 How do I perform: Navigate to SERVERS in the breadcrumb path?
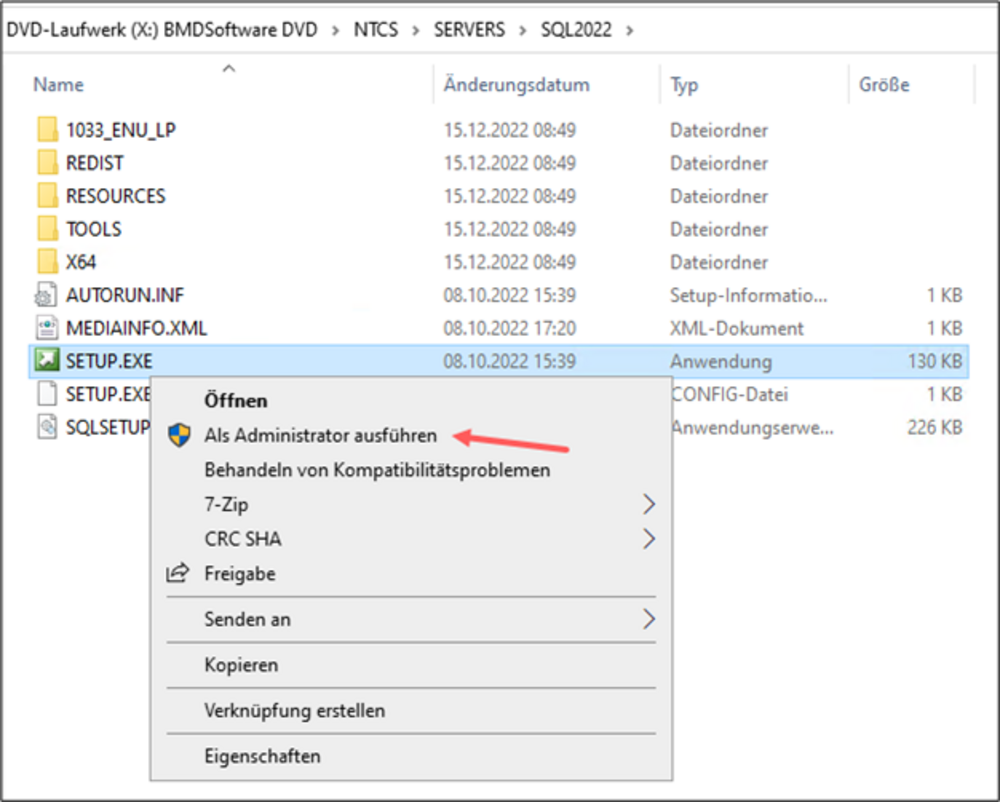click(471, 29)
